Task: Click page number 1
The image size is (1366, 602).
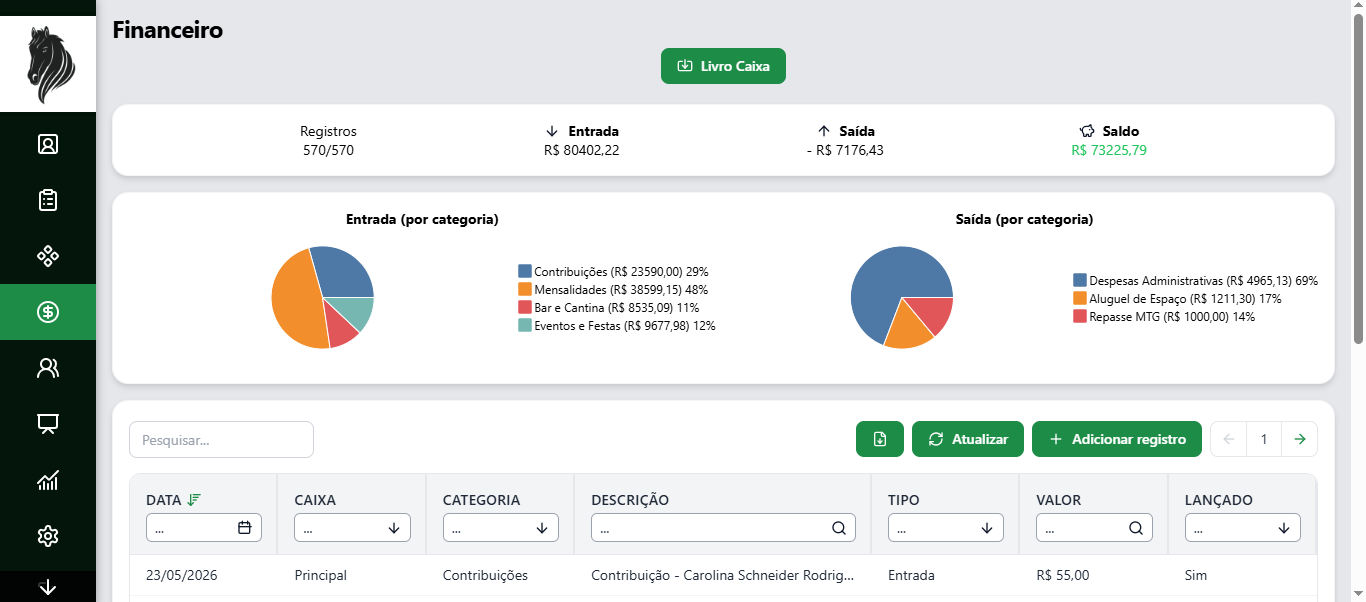Action: (1264, 439)
